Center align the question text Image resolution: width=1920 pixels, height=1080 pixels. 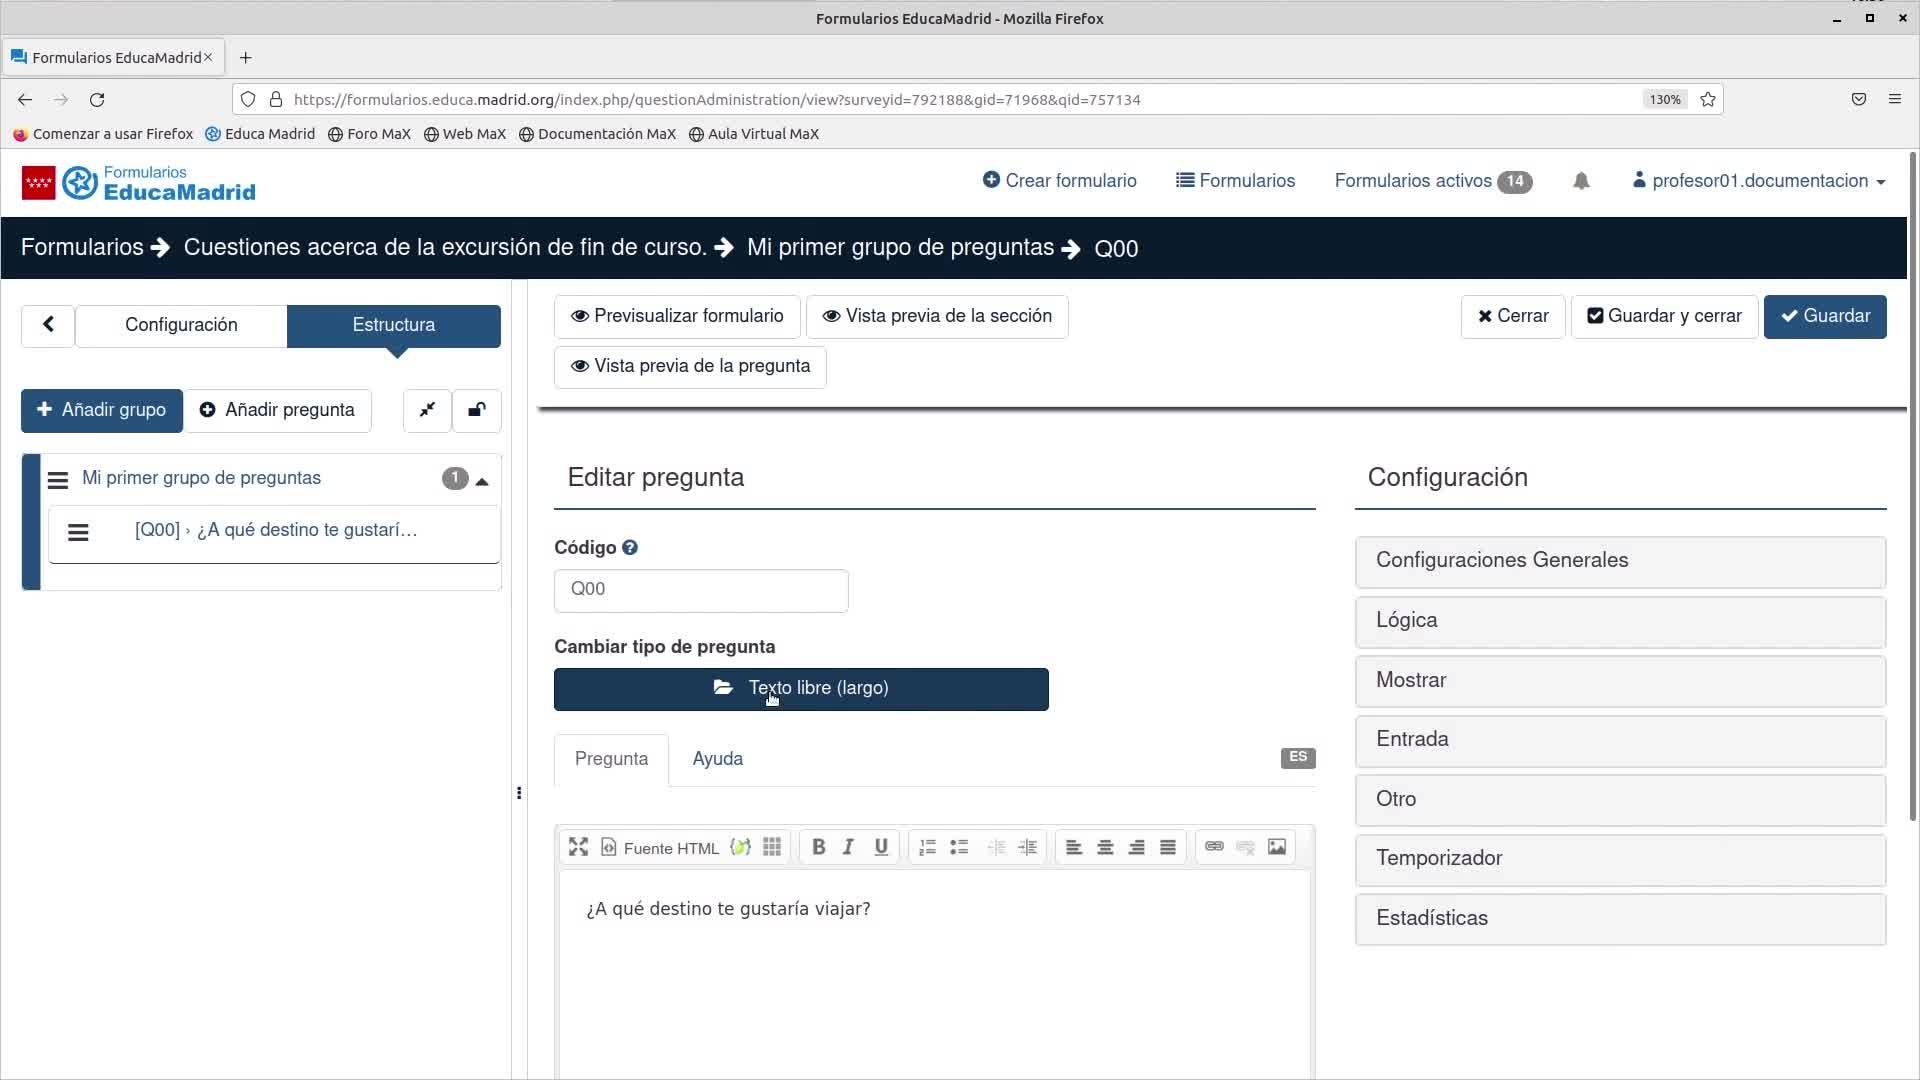1105,847
